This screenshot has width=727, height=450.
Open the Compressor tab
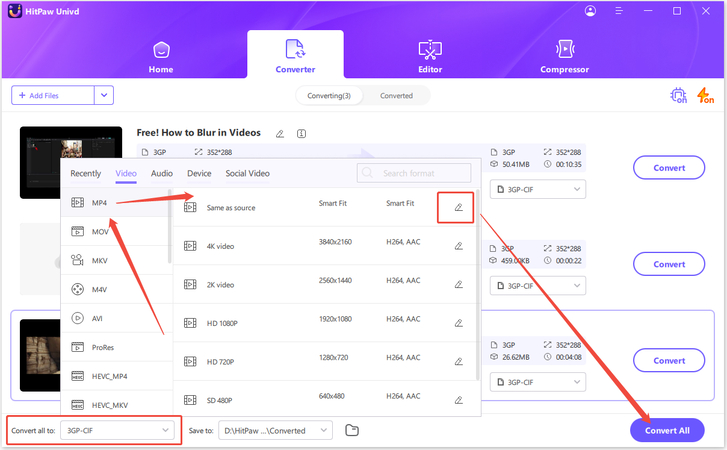[564, 57]
